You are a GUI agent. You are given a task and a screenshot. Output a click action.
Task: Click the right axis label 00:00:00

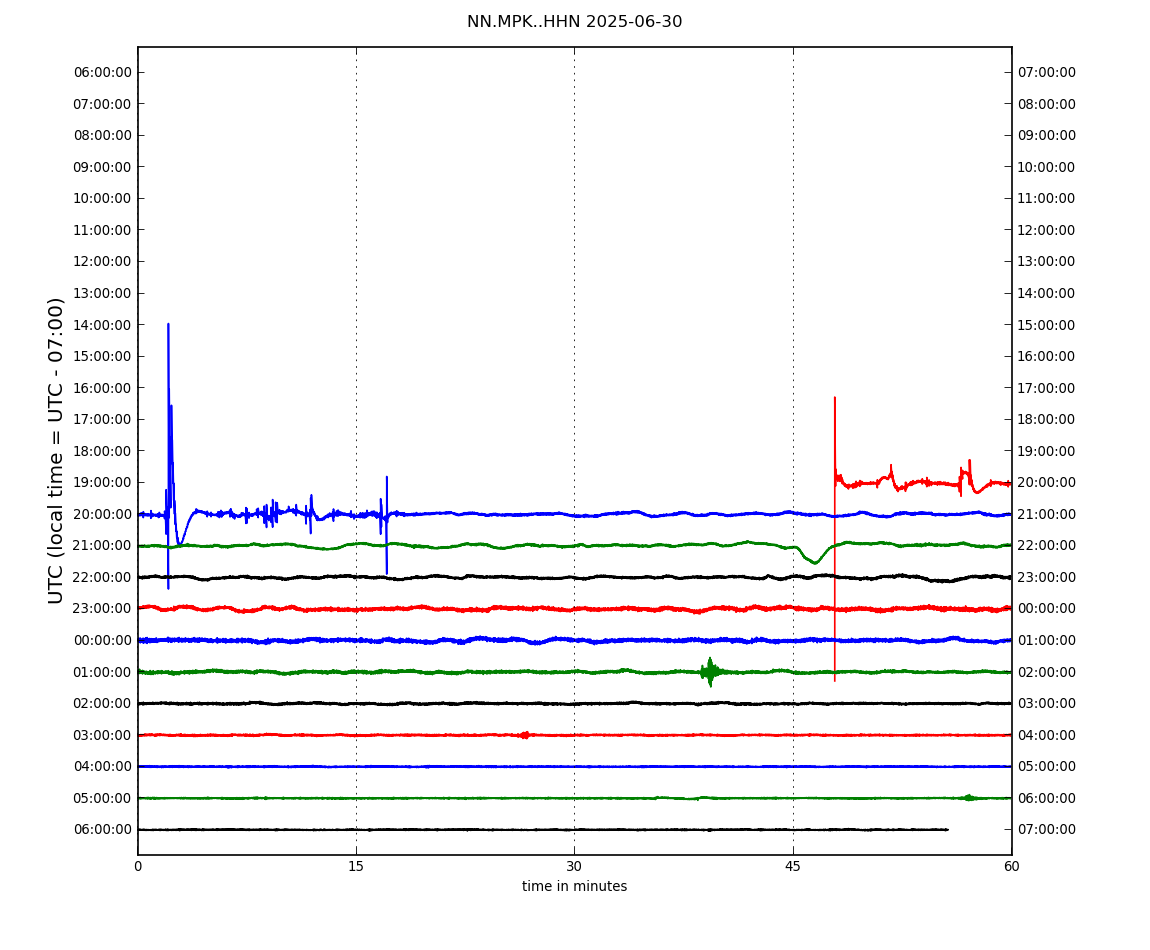tap(1047, 608)
